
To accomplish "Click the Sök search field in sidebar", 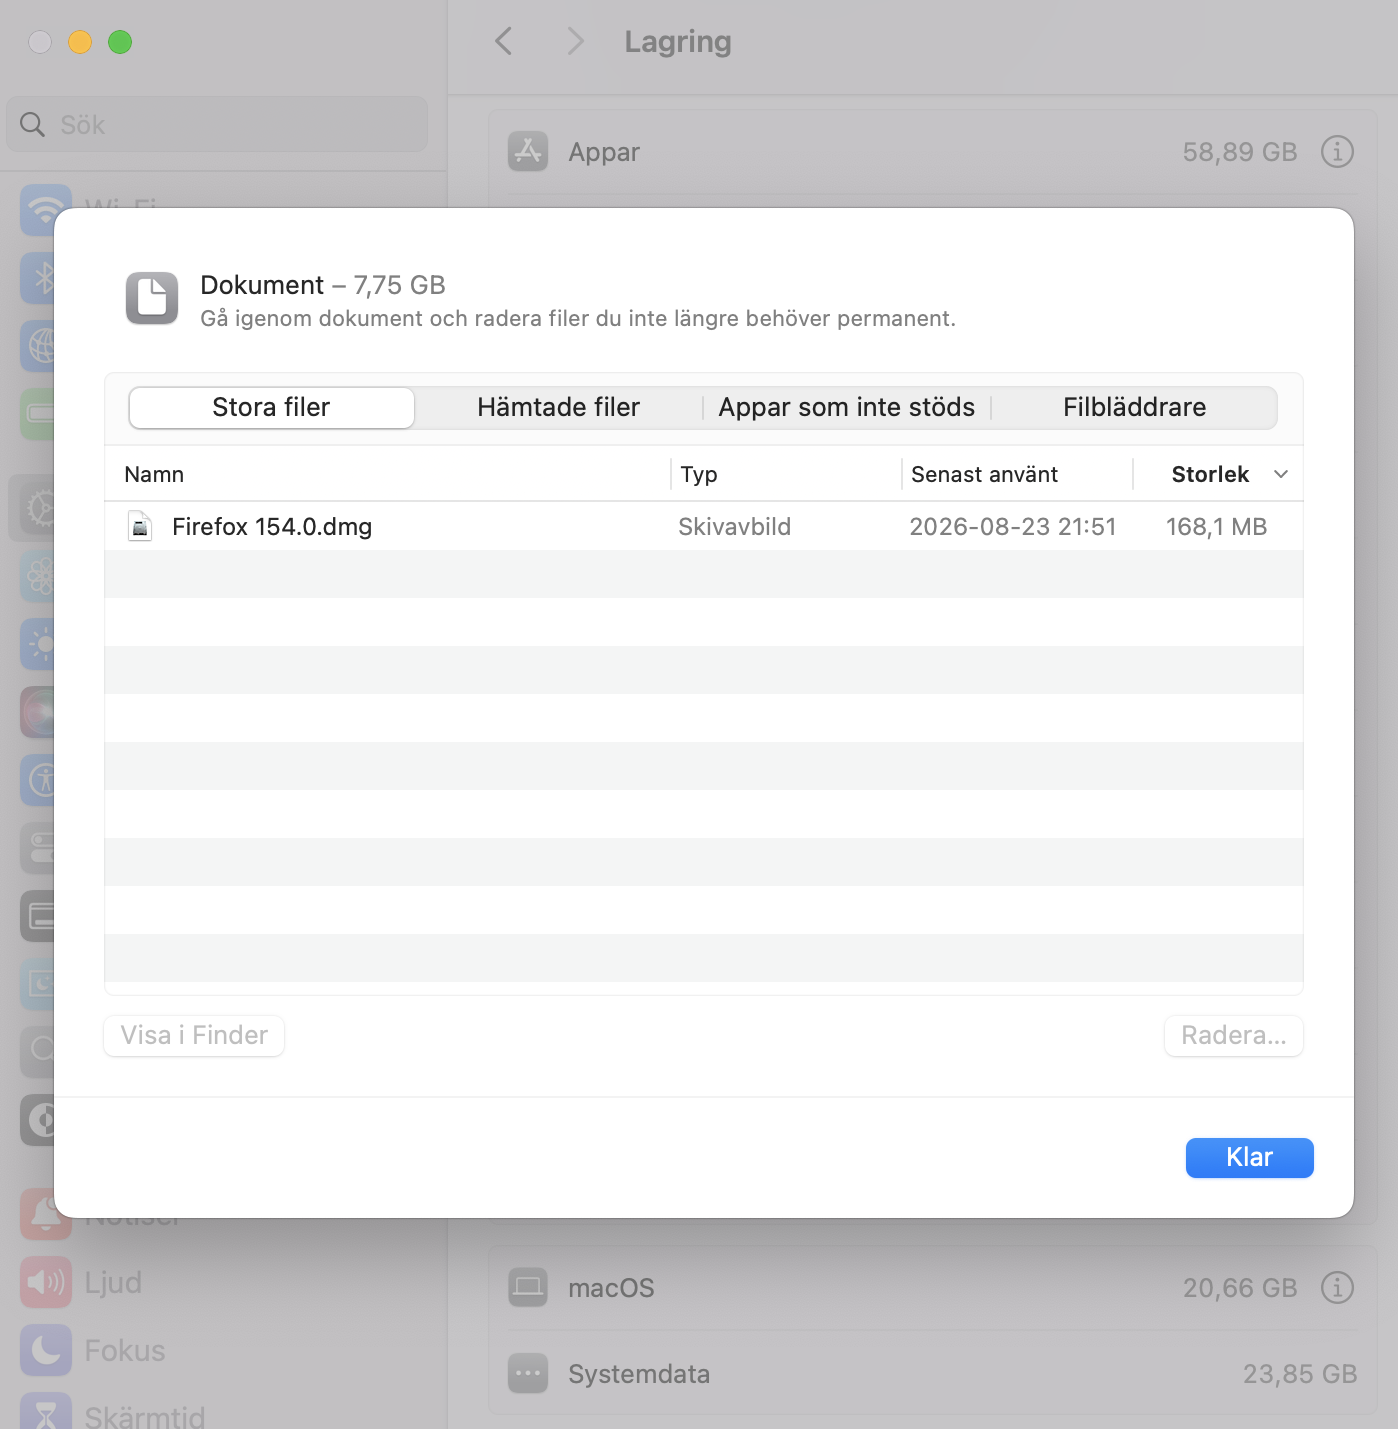I will 217,124.
